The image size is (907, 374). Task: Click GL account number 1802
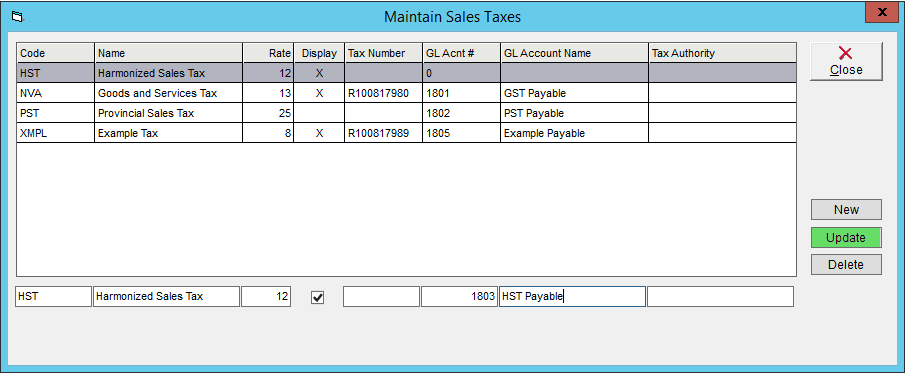pos(462,113)
